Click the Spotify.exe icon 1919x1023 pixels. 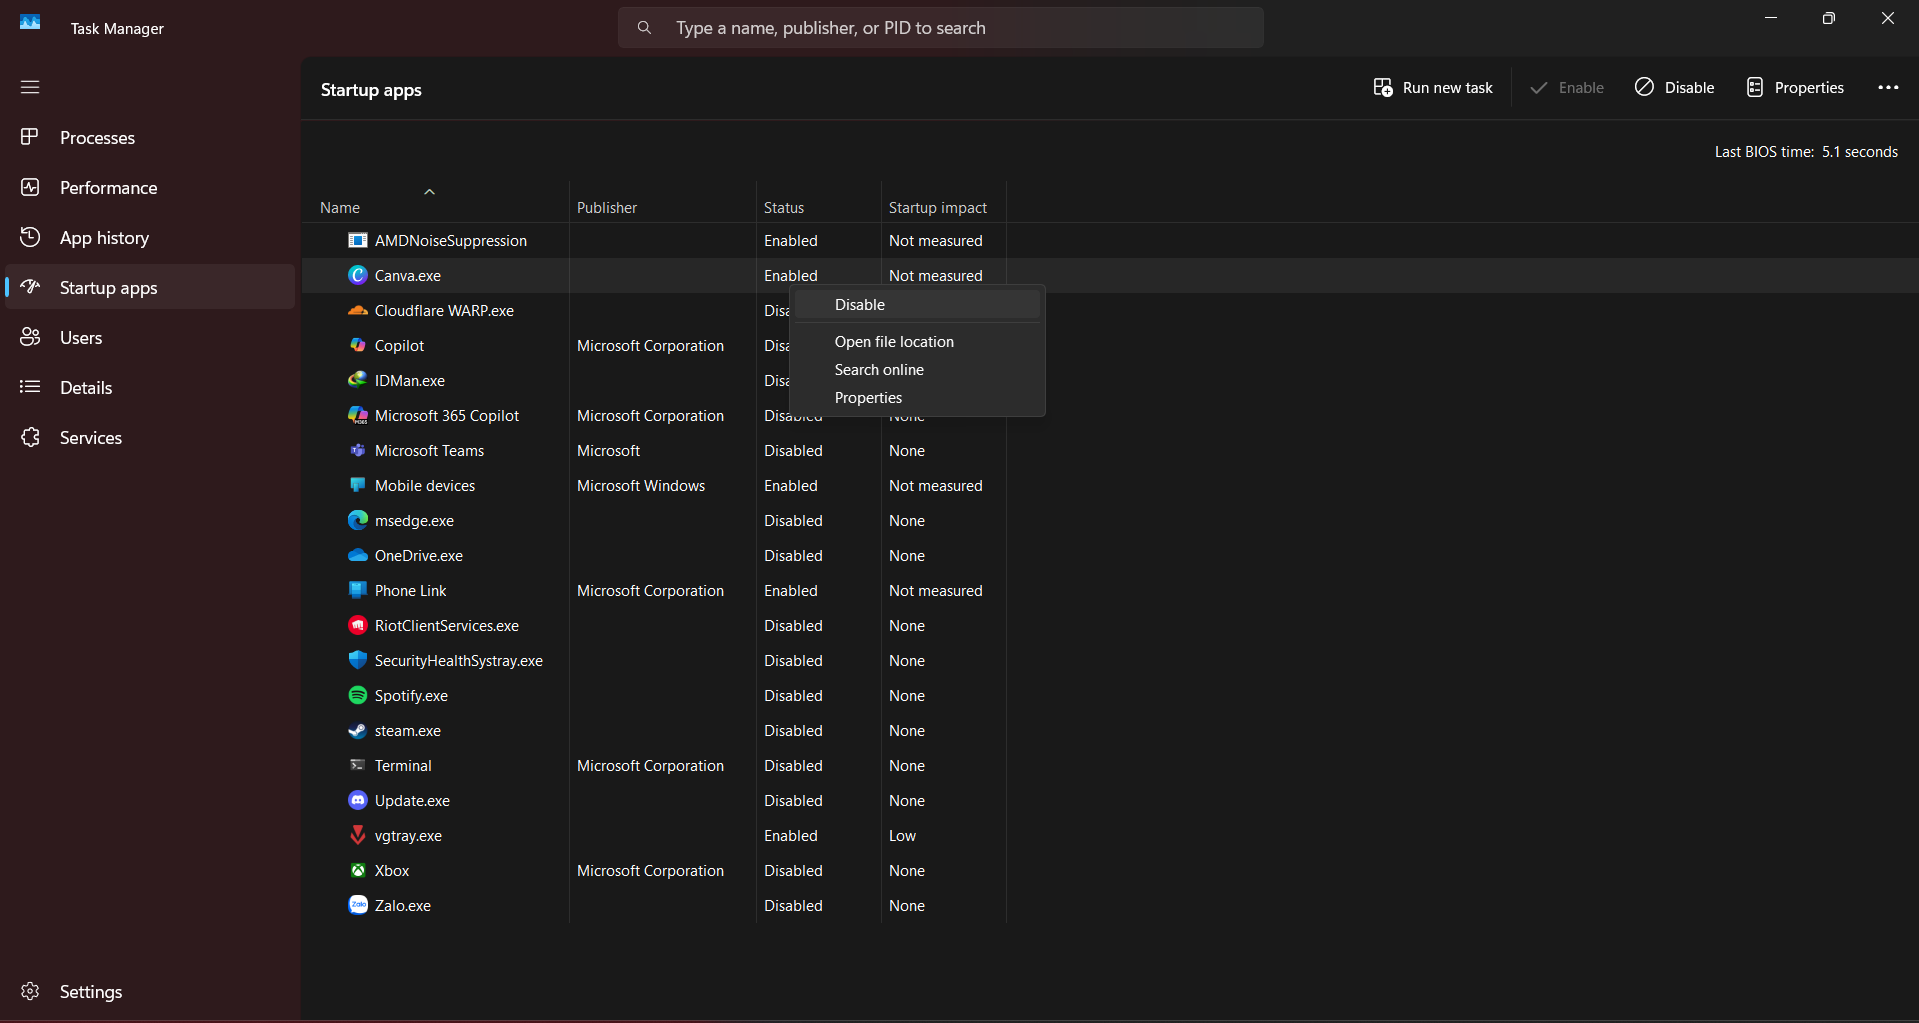(358, 695)
